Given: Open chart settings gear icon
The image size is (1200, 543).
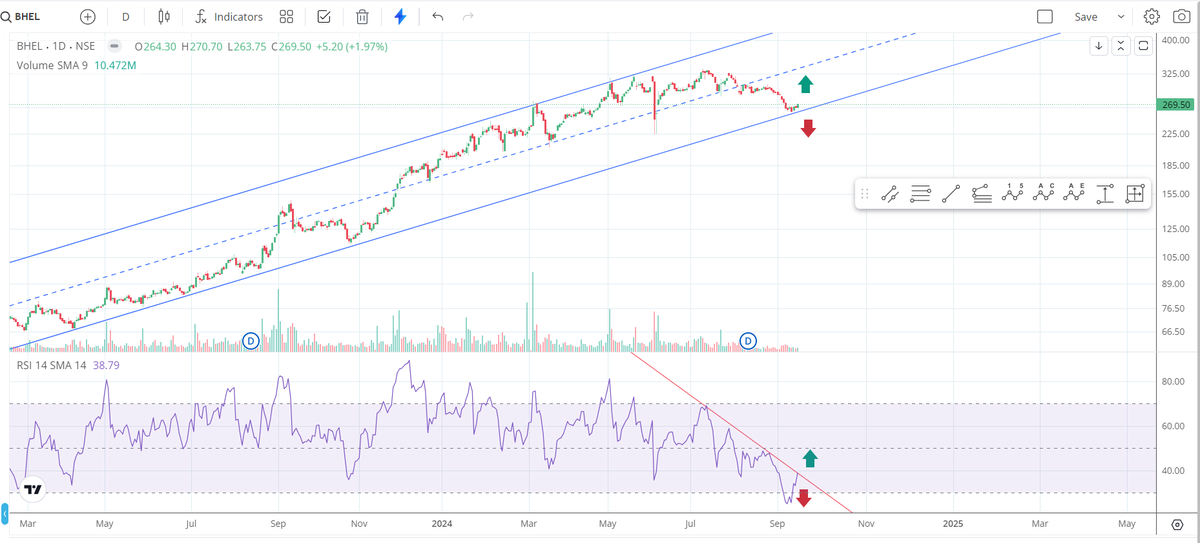Looking at the screenshot, I should 1152,16.
